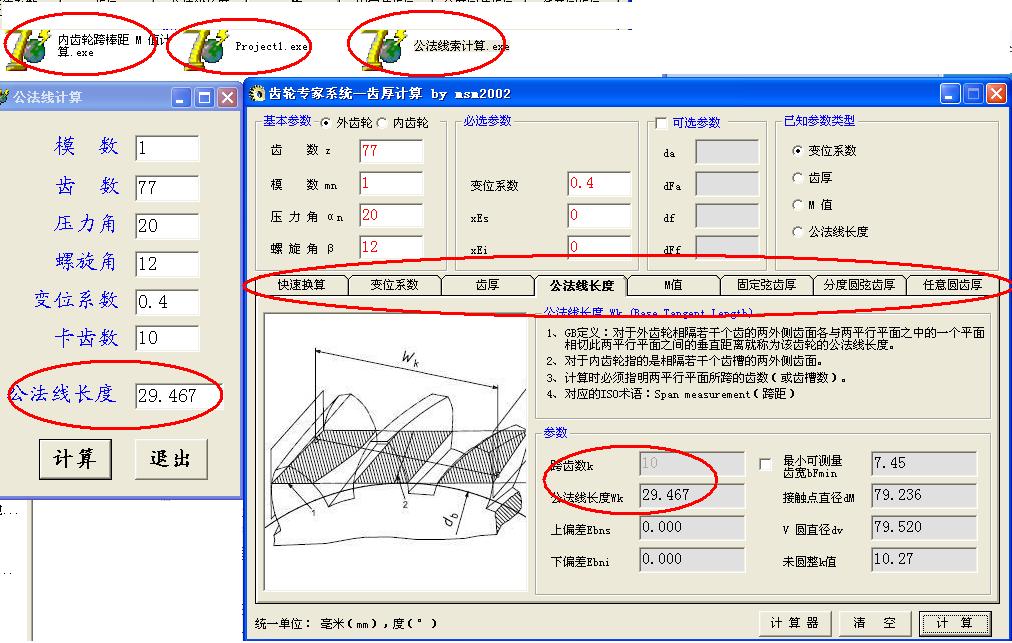Image resolution: width=1012 pixels, height=643 pixels.
Task: Click the 螺旋角 field in 公法线计算
Action: pyautogui.click(x=167, y=264)
